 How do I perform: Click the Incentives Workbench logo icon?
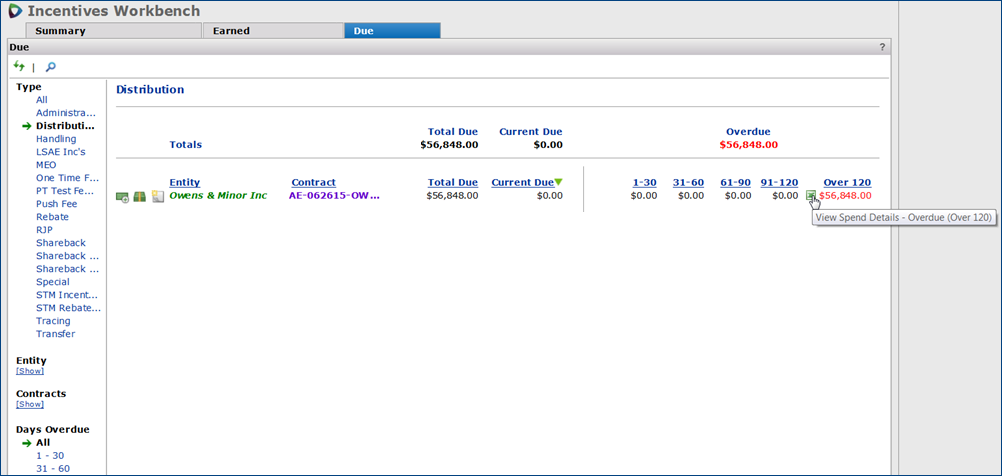tap(15, 11)
